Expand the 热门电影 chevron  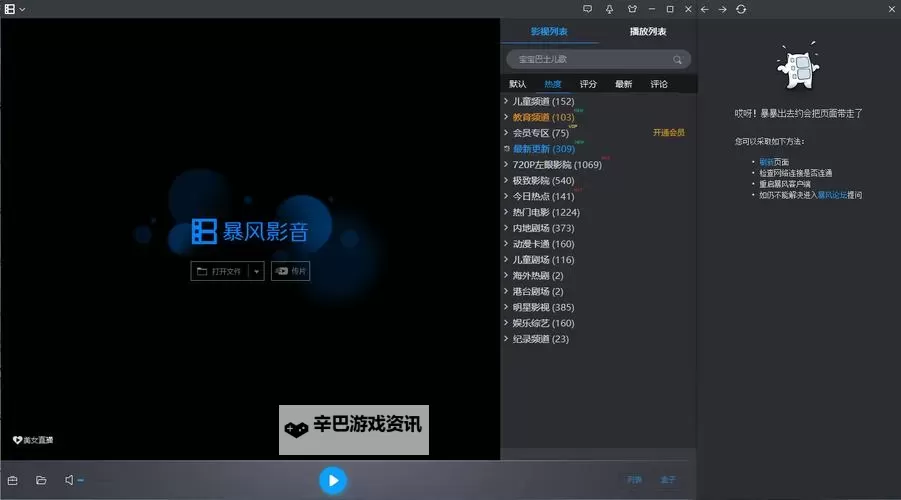506,212
